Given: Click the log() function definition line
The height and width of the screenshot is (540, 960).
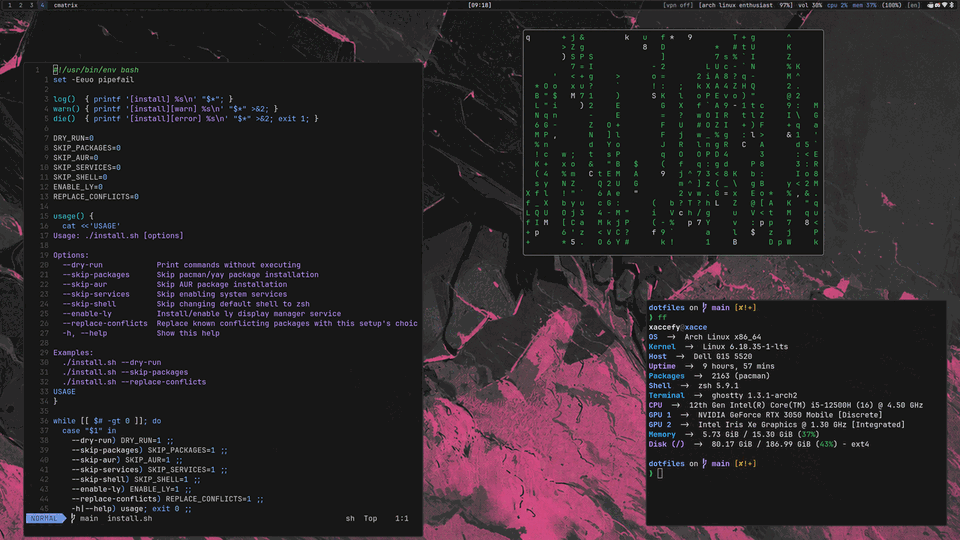Looking at the screenshot, I should (143, 99).
